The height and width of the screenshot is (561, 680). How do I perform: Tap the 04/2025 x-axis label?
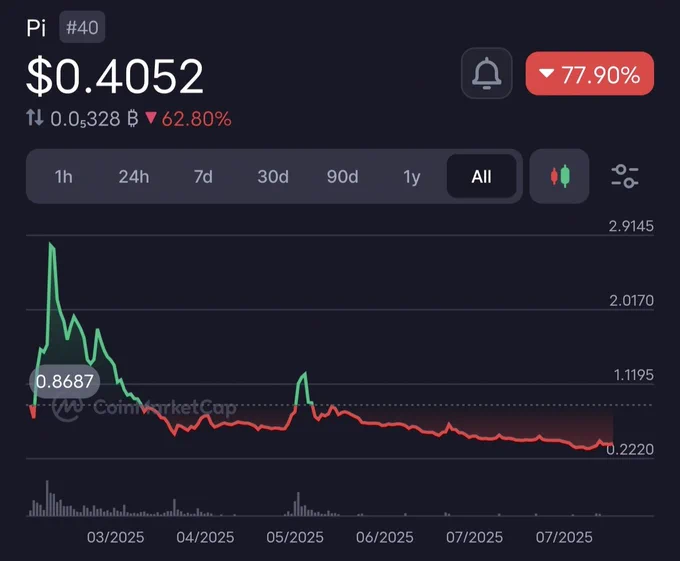pos(205,537)
